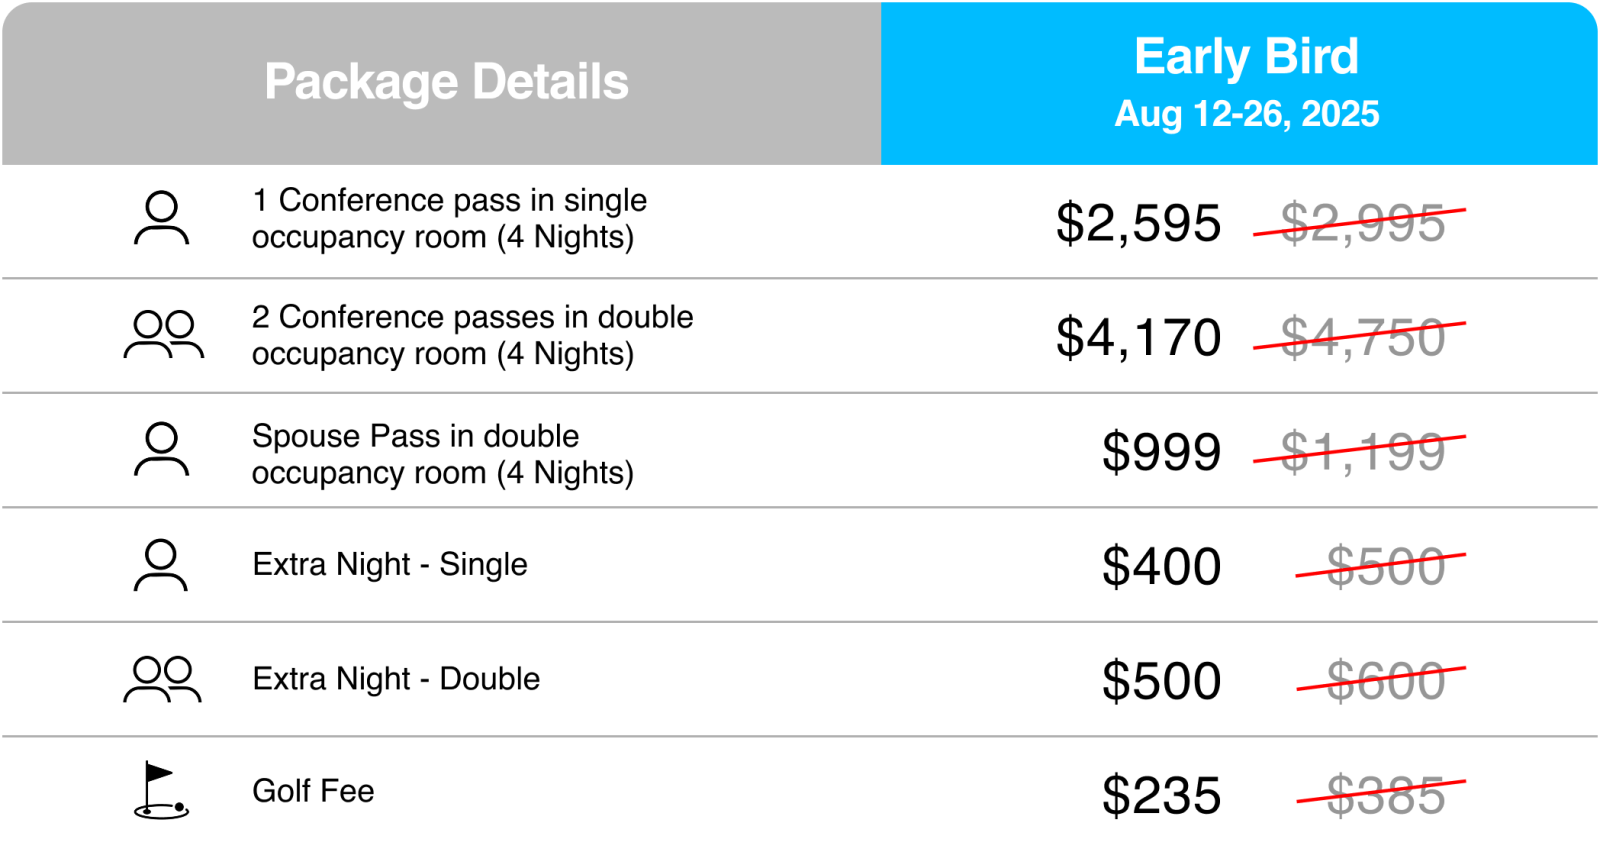
Task: Click the Golf Fee label
Action: [313, 791]
